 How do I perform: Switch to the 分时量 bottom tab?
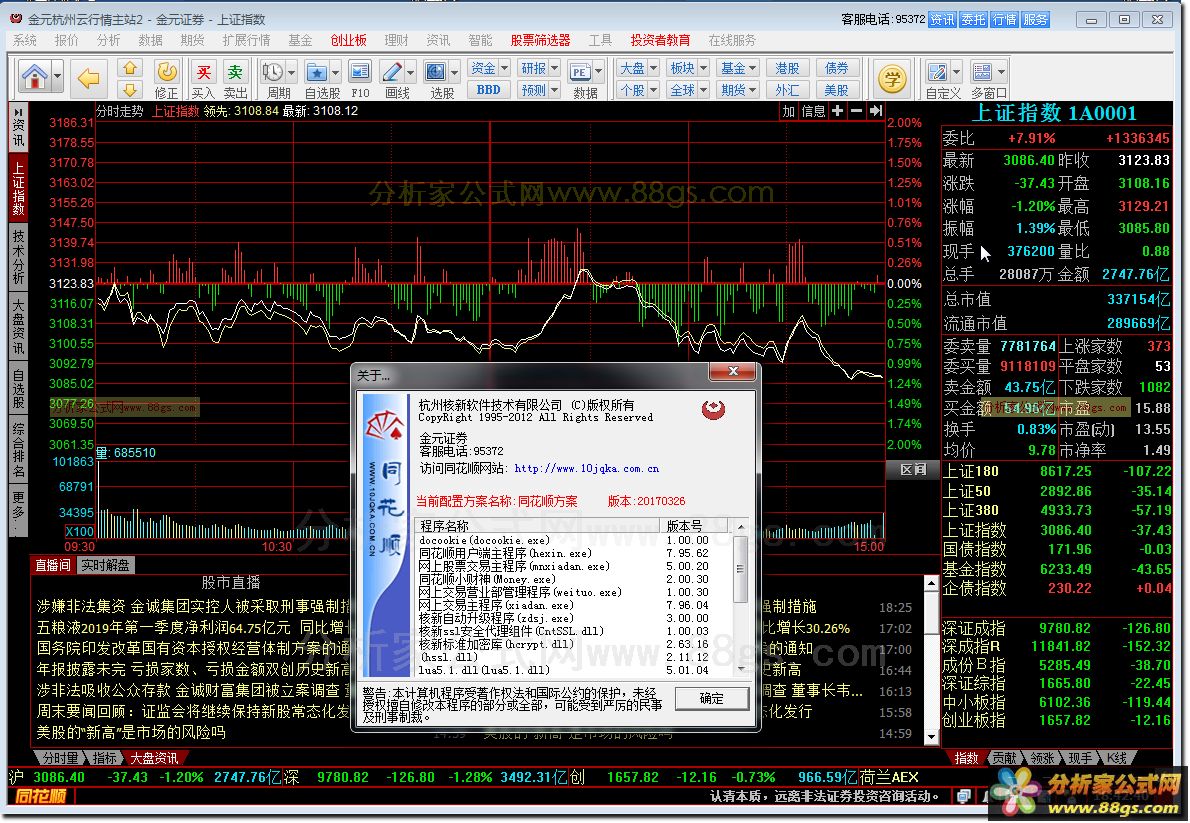tap(60, 758)
